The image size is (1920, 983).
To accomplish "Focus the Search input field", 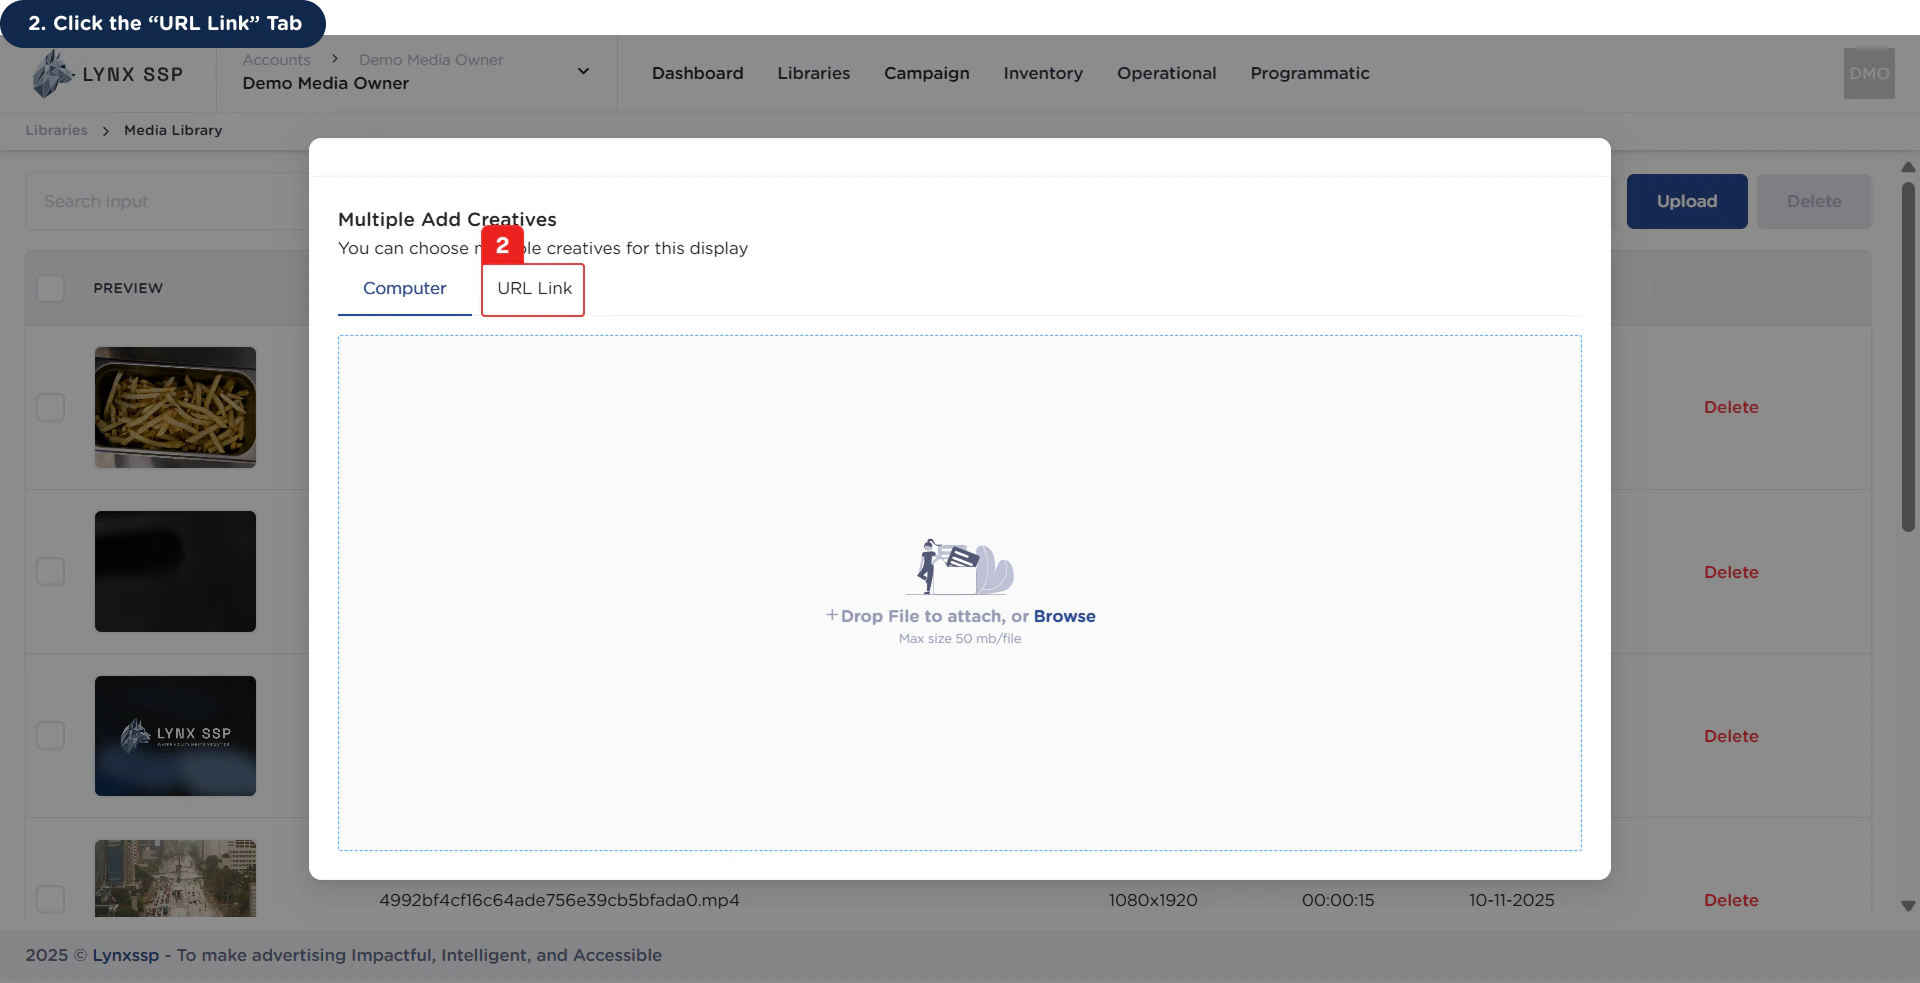I will 167,201.
